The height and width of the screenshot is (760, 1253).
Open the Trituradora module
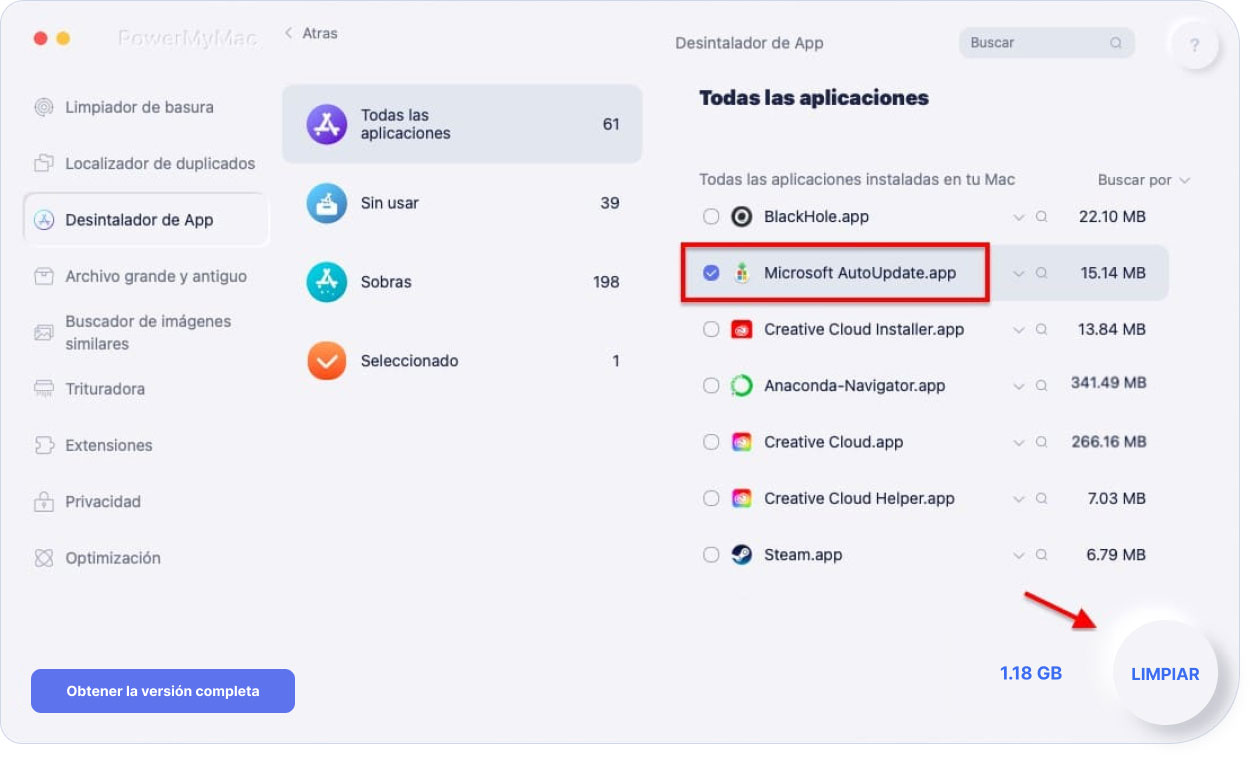click(x=105, y=388)
